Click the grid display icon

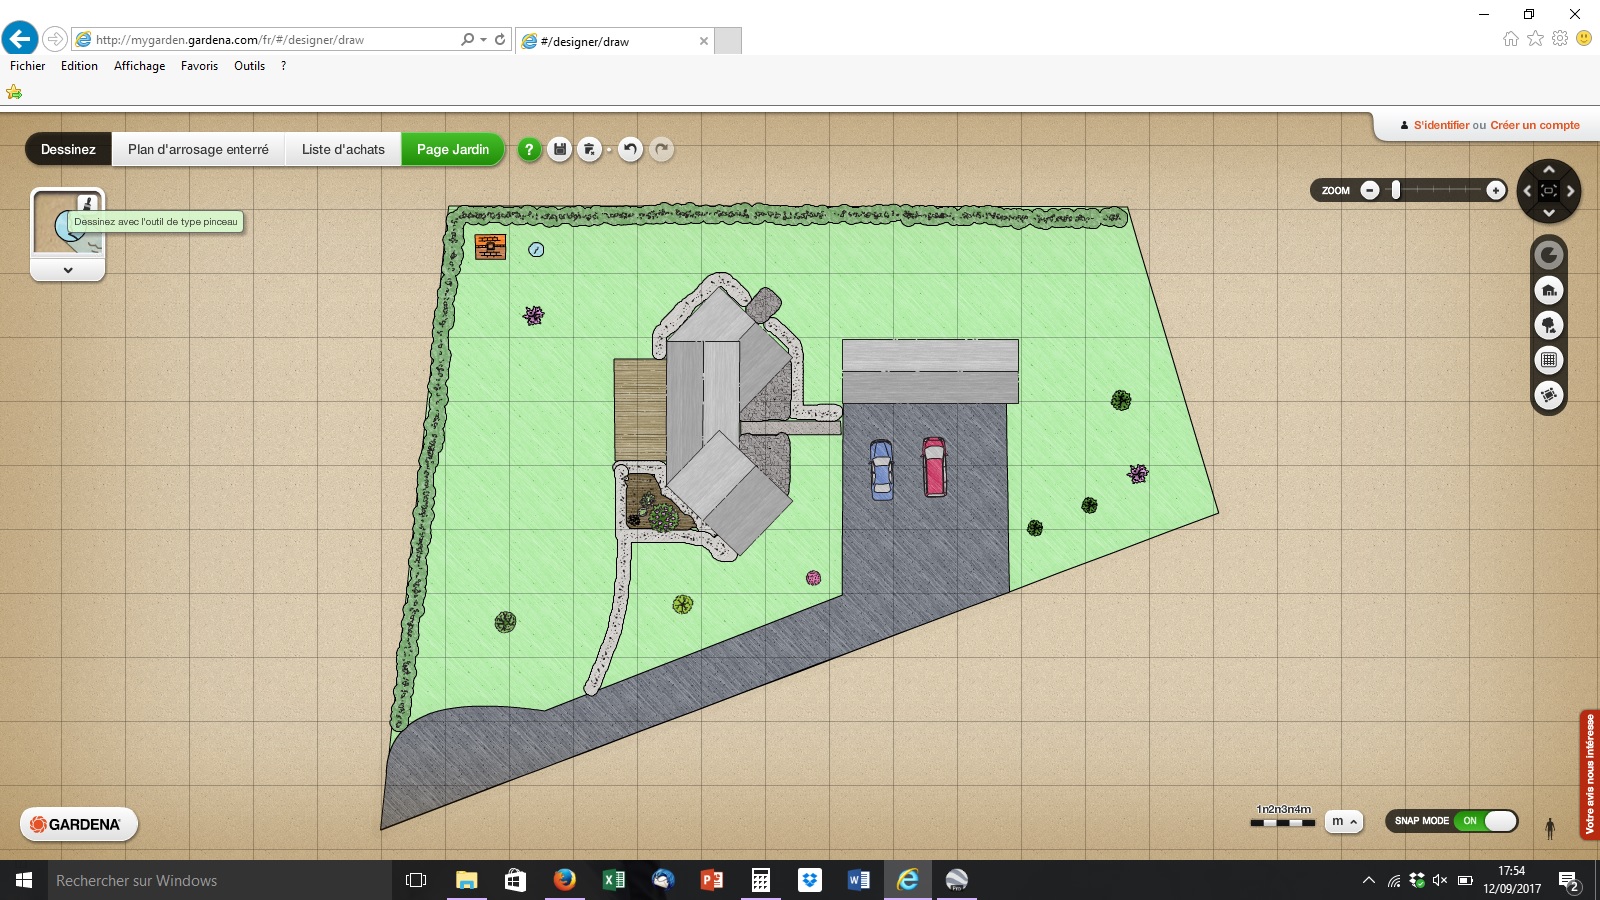click(1549, 360)
